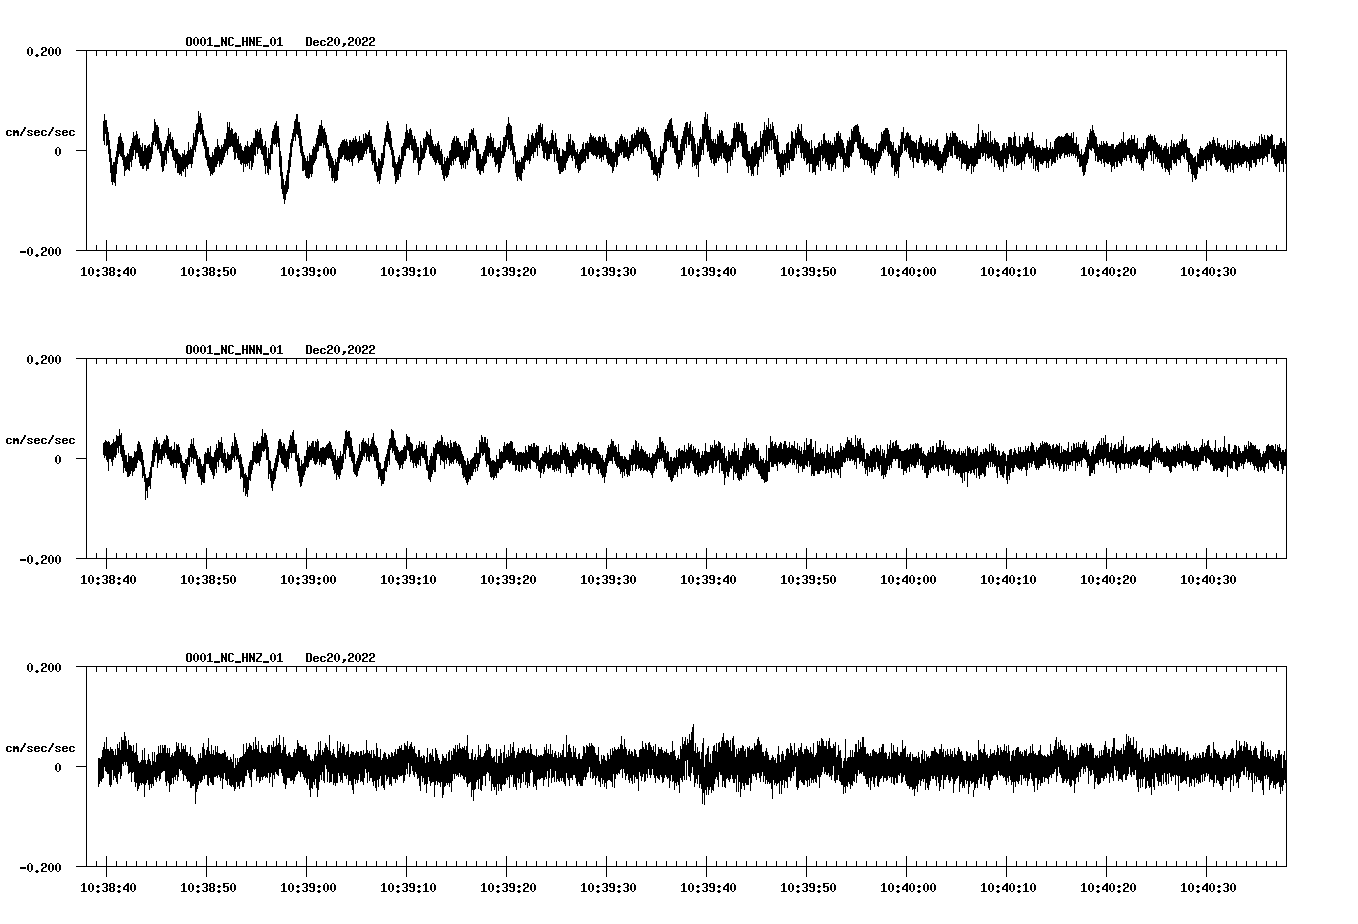Click the 10:39:10 time label under HNZ plot

[407, 887]
